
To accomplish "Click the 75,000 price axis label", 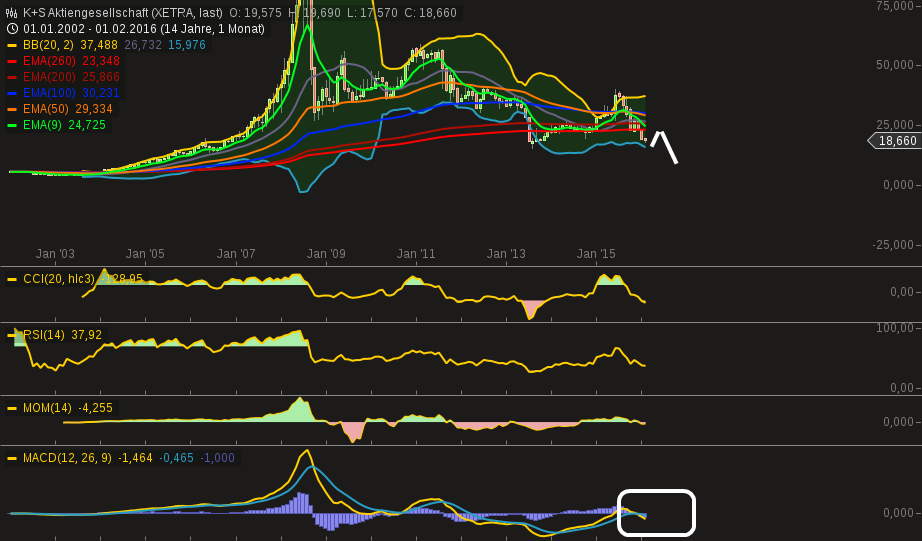I will (894, 6).
